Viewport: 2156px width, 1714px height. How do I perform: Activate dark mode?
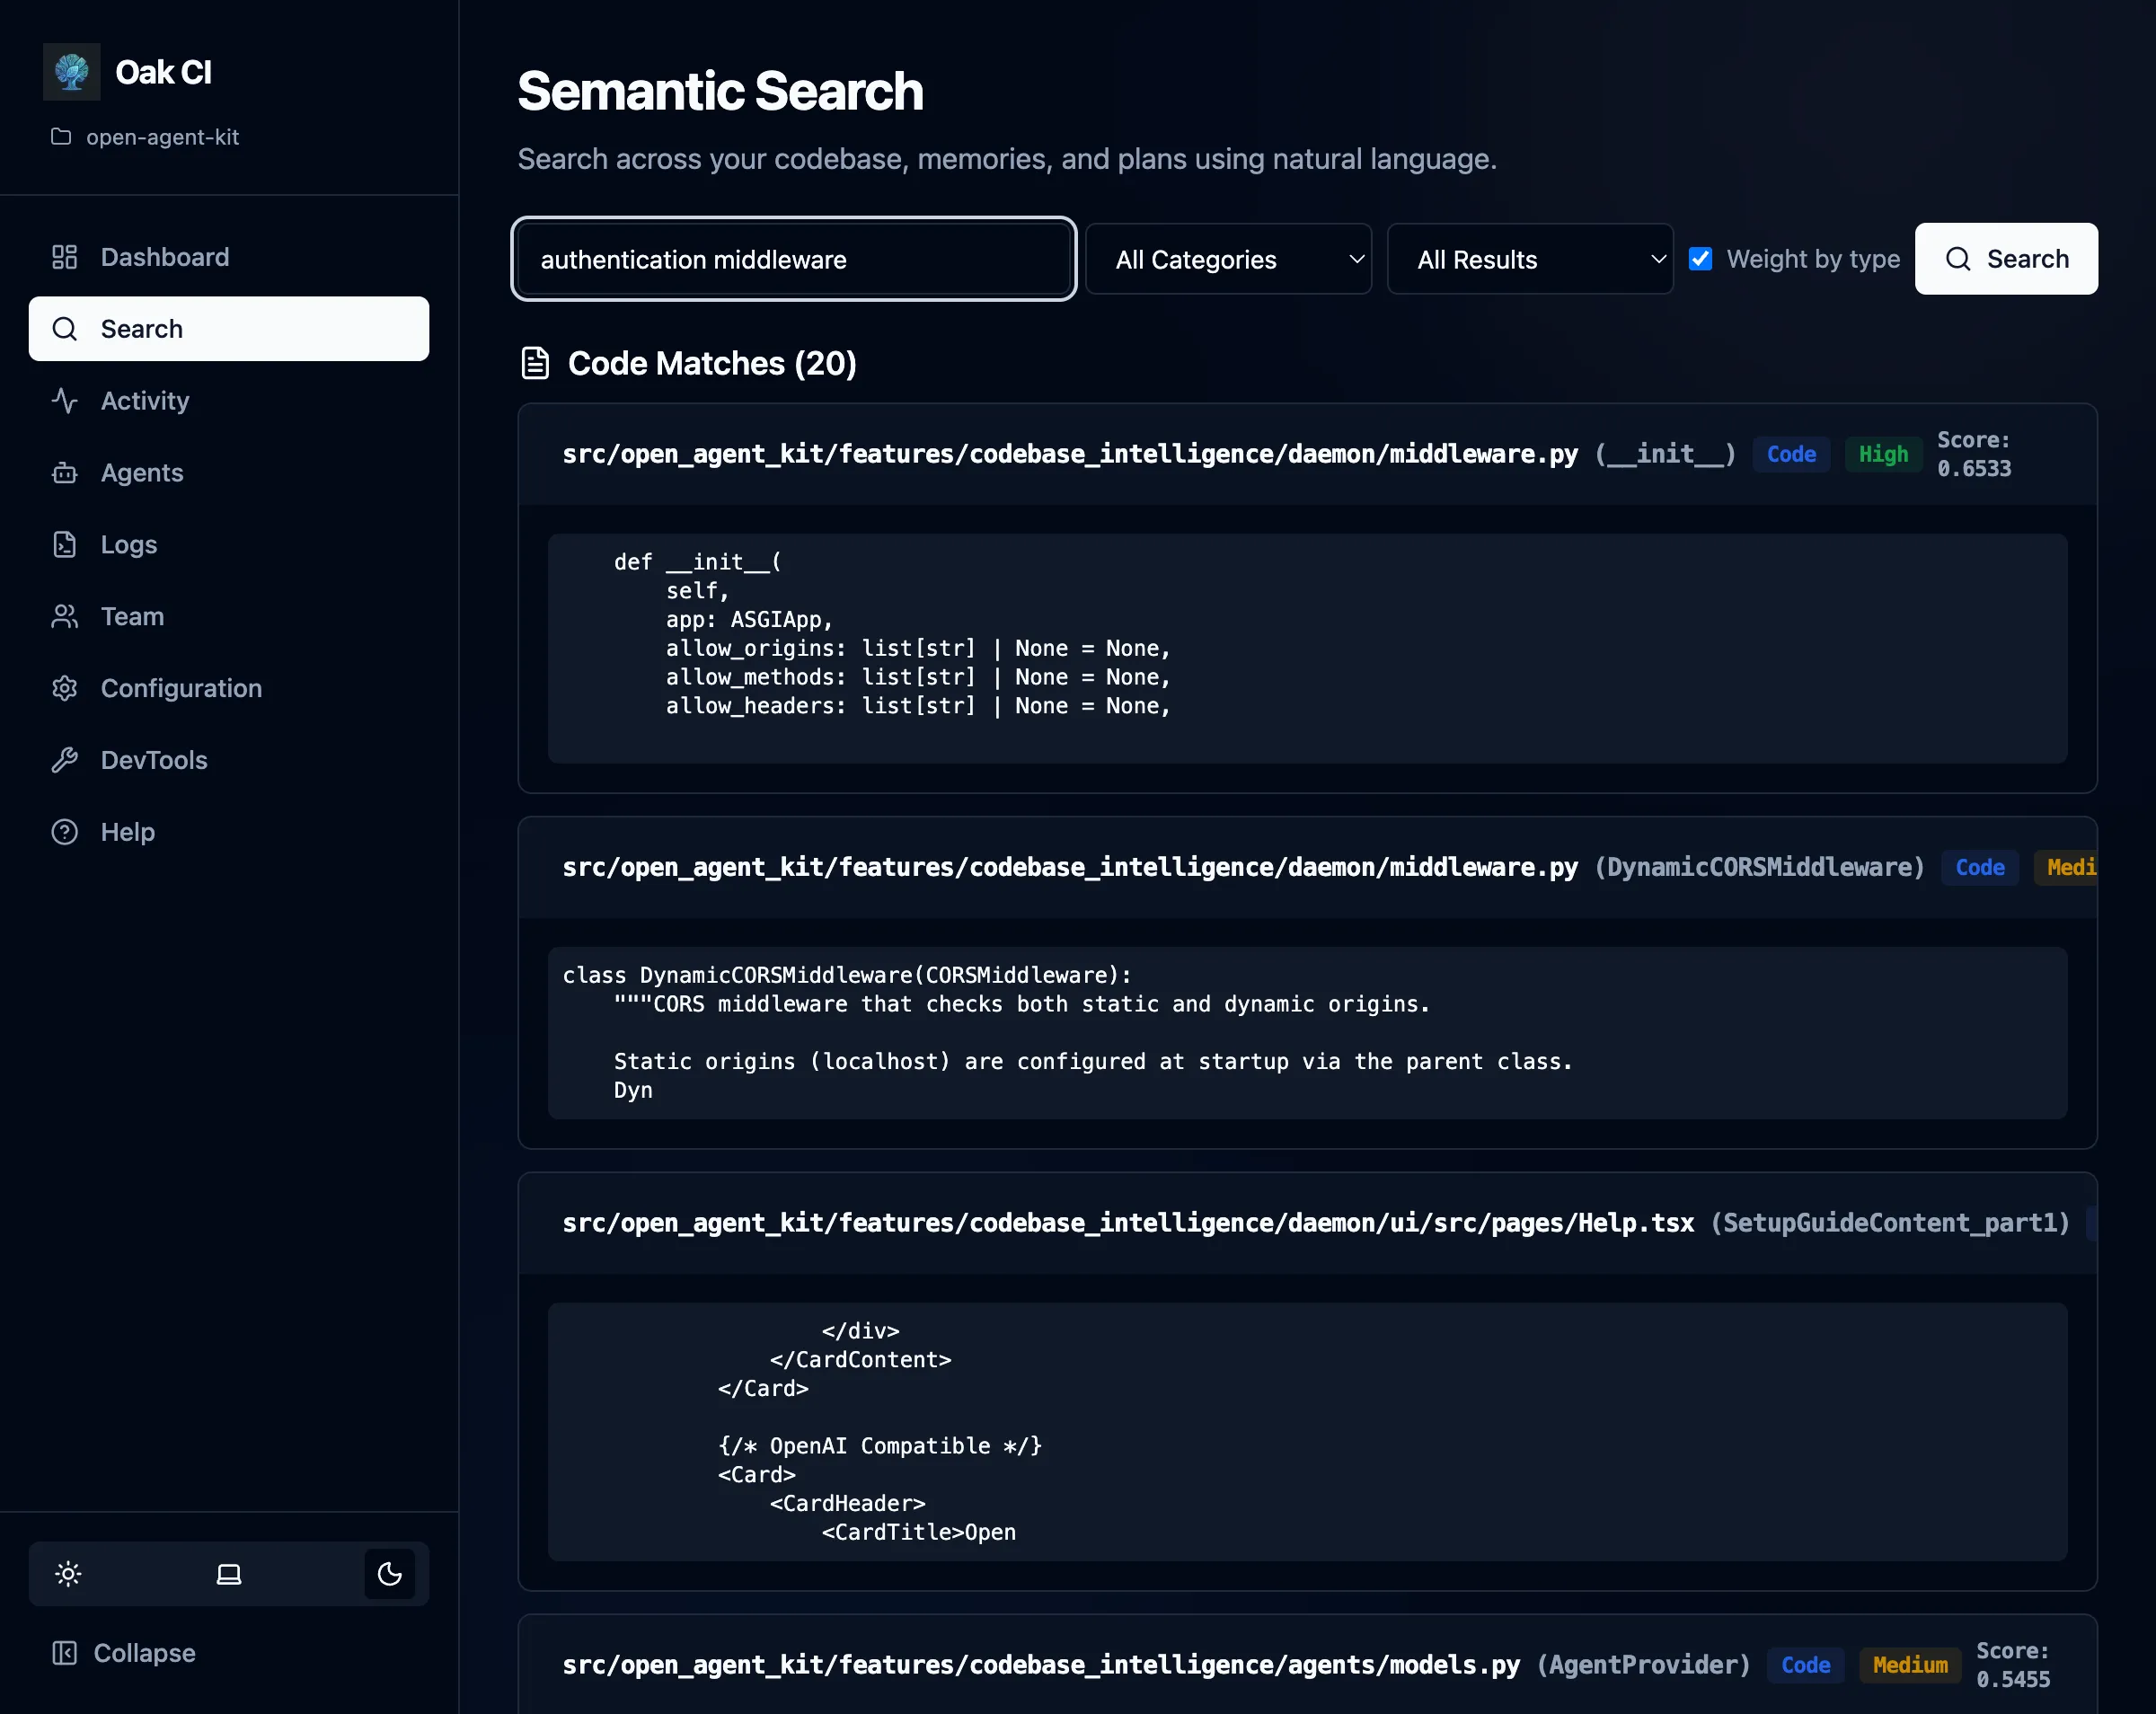click(389, 1574)
